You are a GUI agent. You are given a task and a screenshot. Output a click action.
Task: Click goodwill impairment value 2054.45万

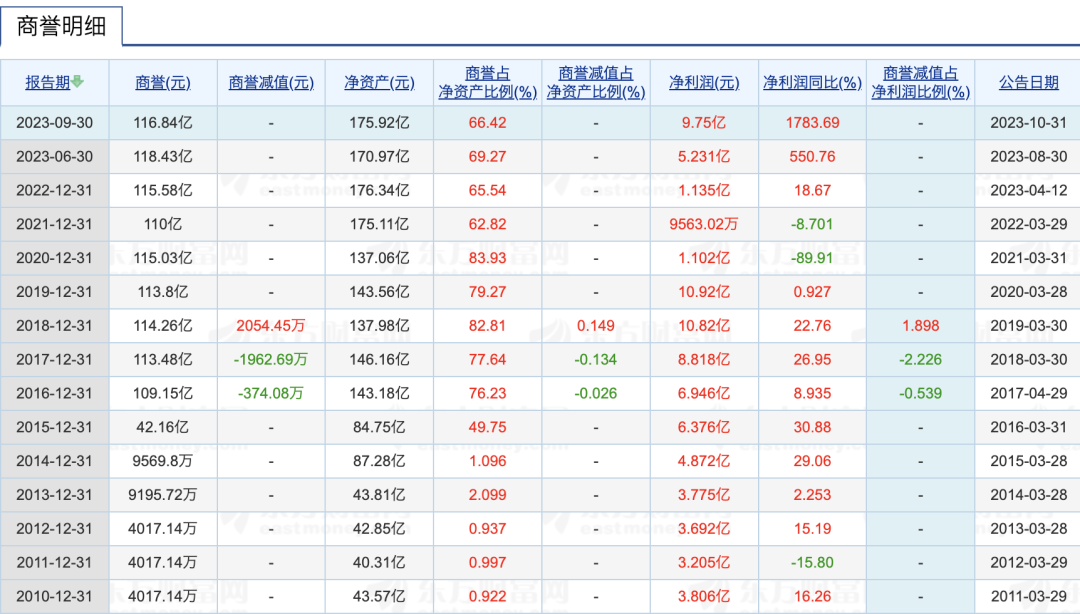270,326
